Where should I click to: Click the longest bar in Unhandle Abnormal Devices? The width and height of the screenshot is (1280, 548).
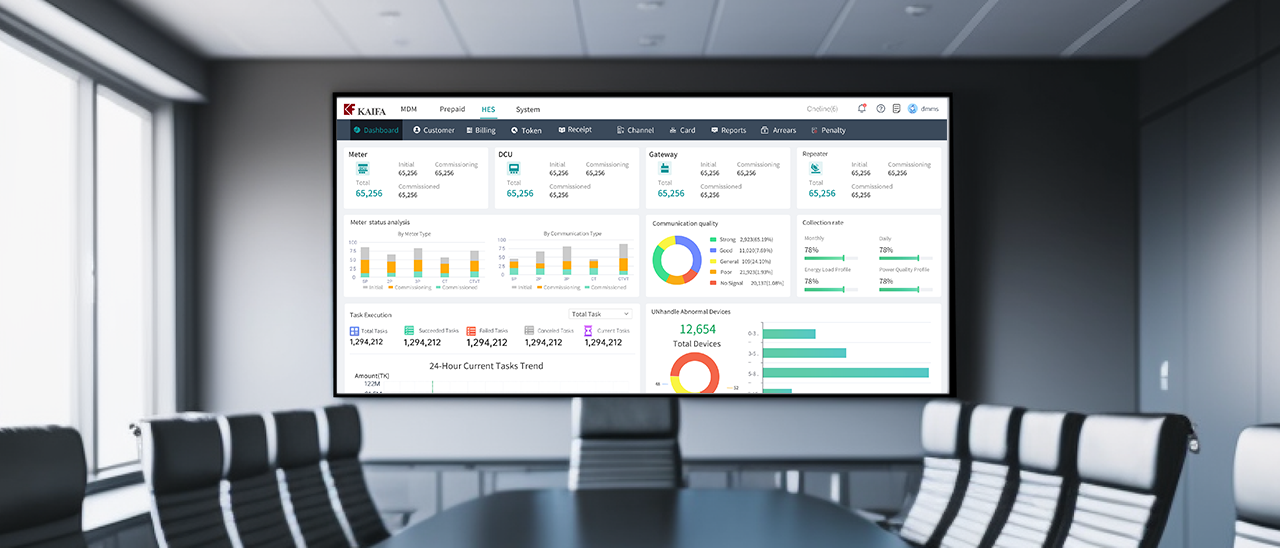pos(845,373)
